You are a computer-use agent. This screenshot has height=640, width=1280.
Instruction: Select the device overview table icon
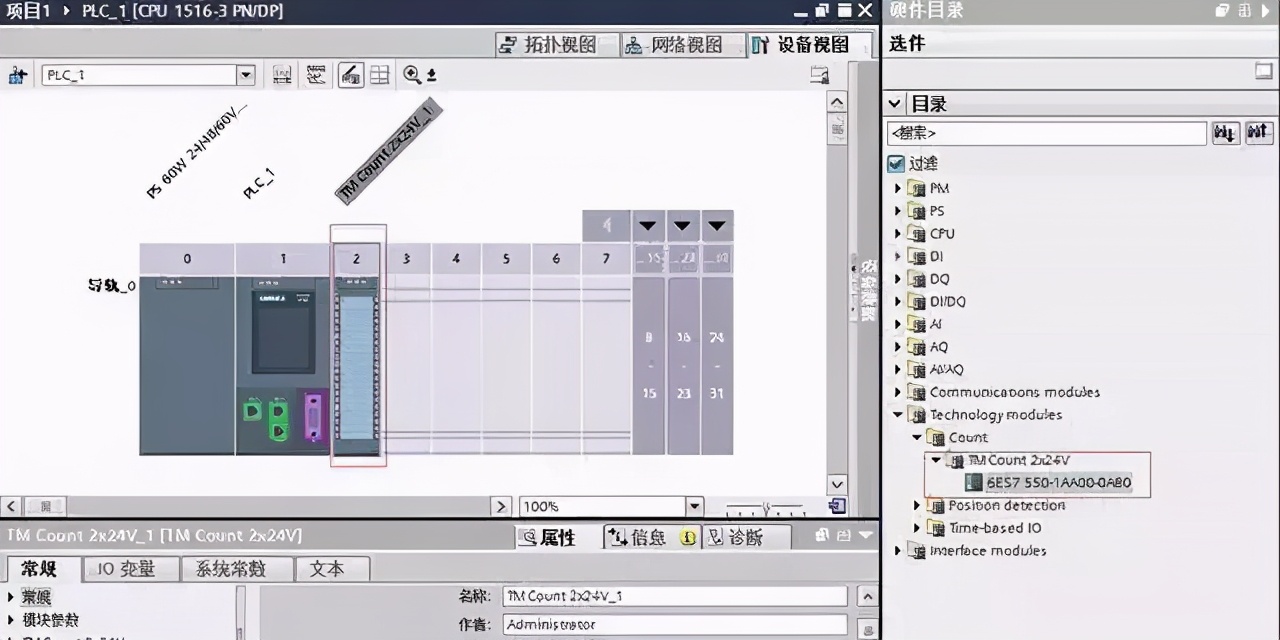pyautogui.click(x=379, y=74)
